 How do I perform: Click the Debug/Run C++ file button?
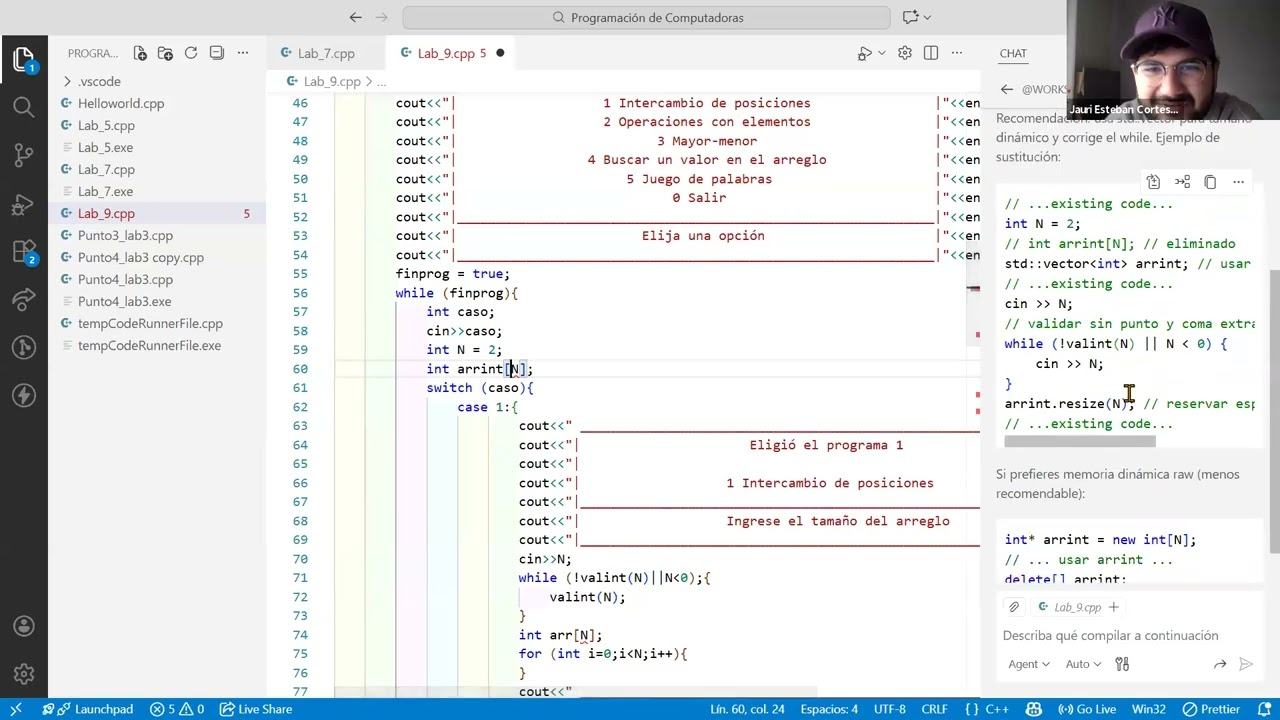point(864,53)
